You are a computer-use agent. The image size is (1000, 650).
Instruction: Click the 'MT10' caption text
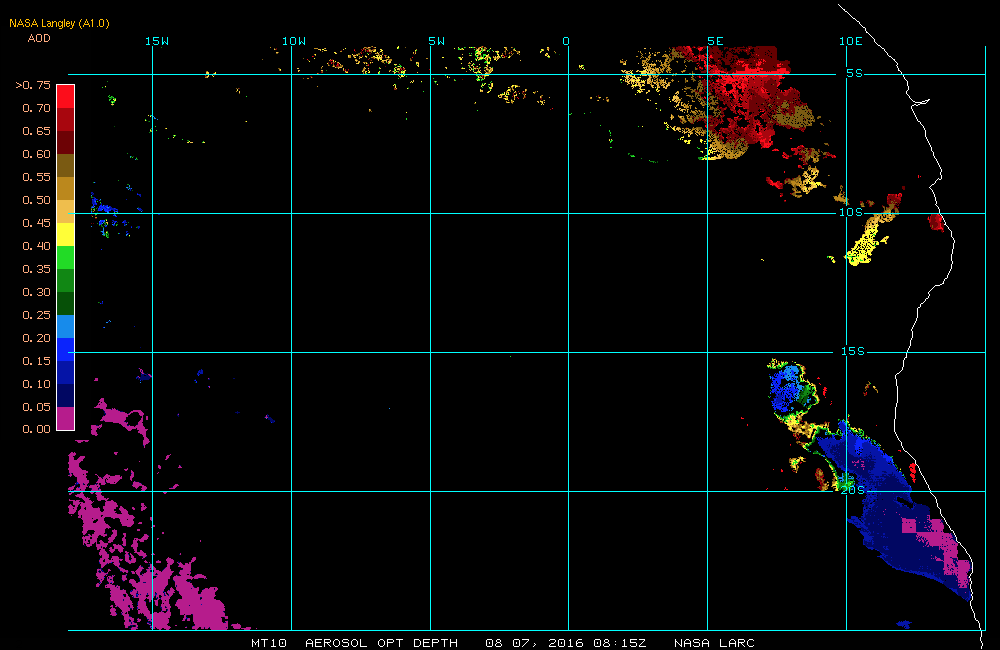[269, 643]
